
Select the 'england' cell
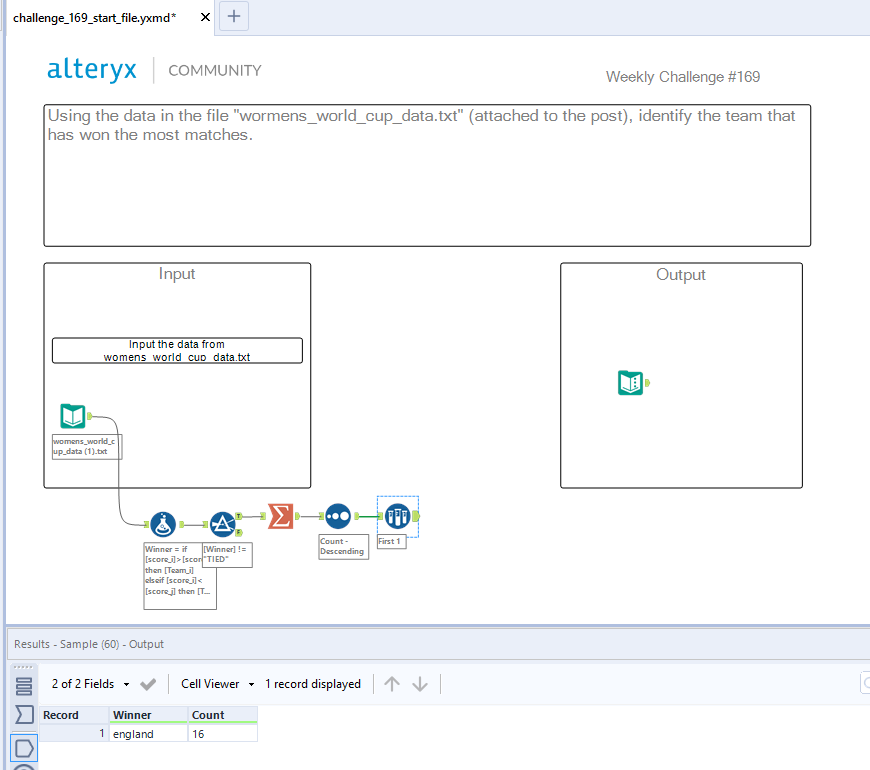(148, 734)
